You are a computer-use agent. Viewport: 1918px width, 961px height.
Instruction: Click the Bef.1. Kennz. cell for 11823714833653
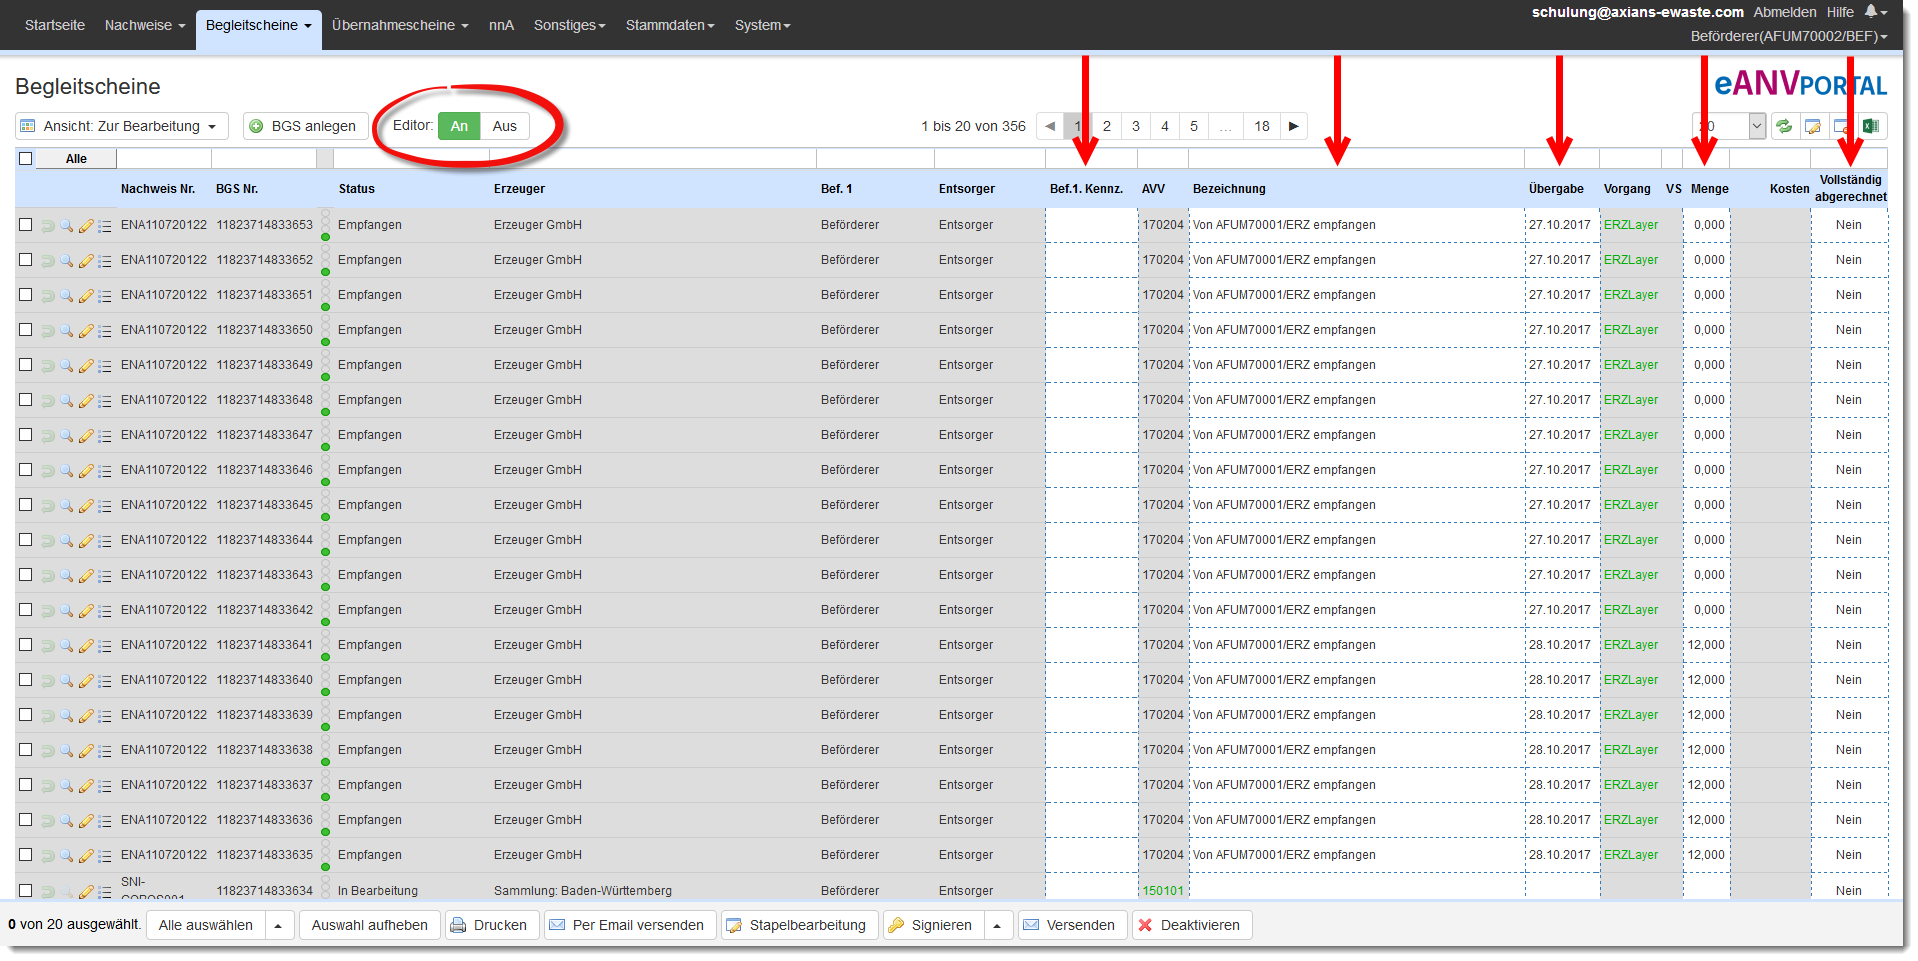click(1092, 225)
